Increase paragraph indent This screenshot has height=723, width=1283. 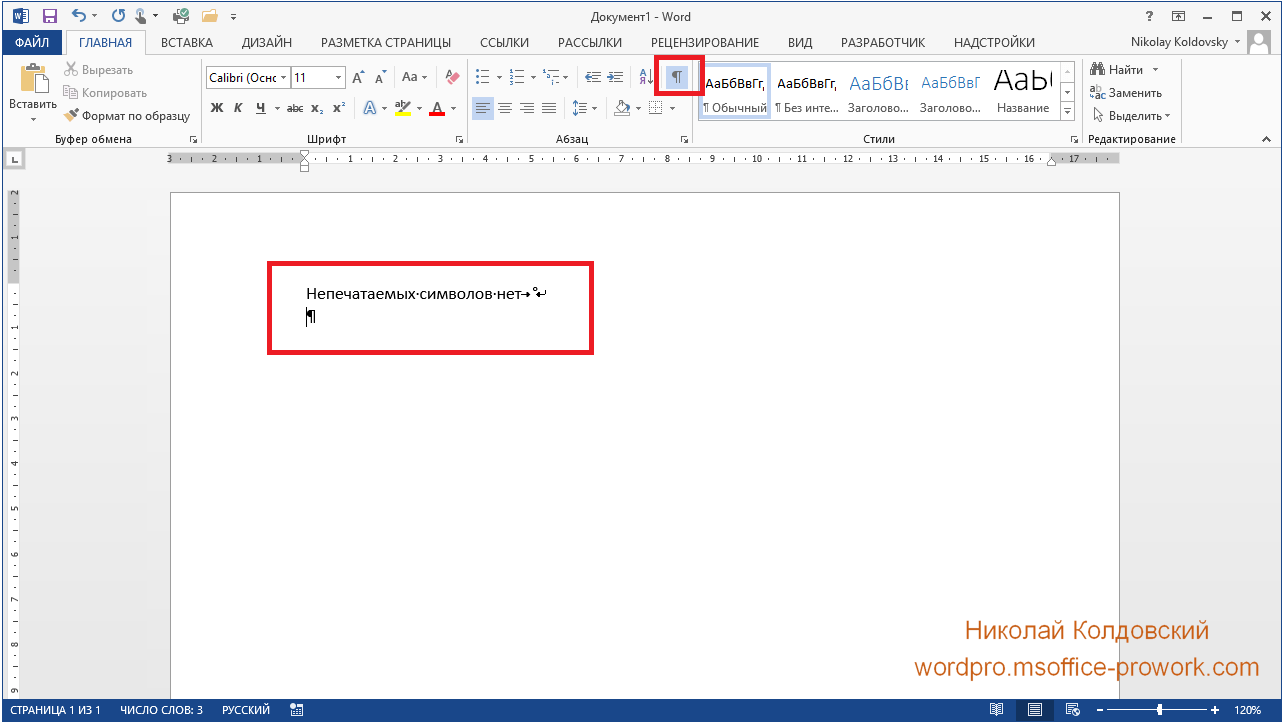pos(615,77)
